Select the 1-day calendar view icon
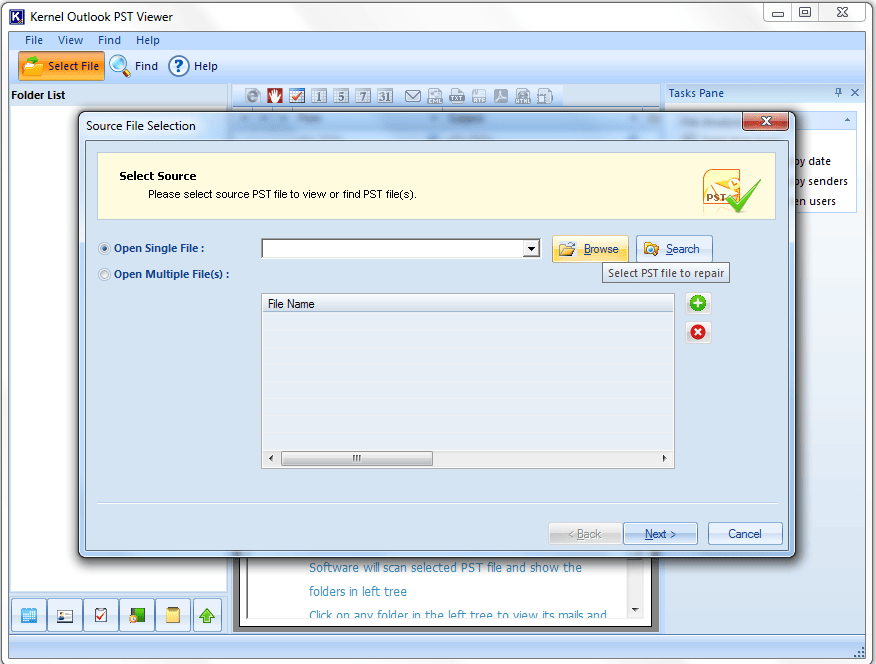 (318, 96)
